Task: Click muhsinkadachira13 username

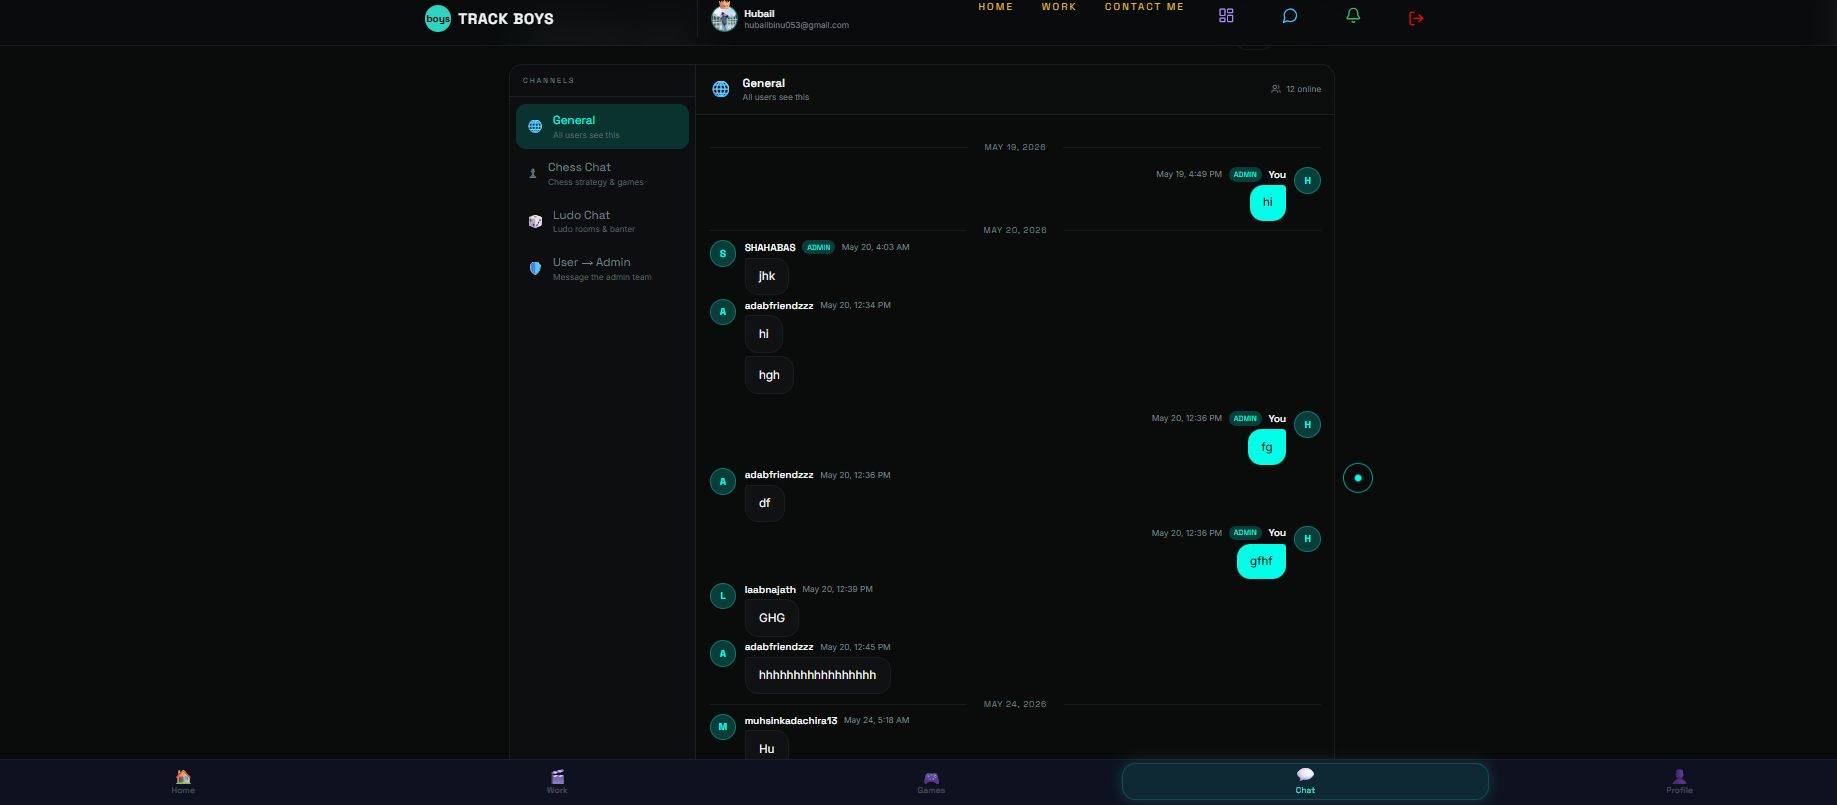Action: pyautogui.click(x=791, y=721)
